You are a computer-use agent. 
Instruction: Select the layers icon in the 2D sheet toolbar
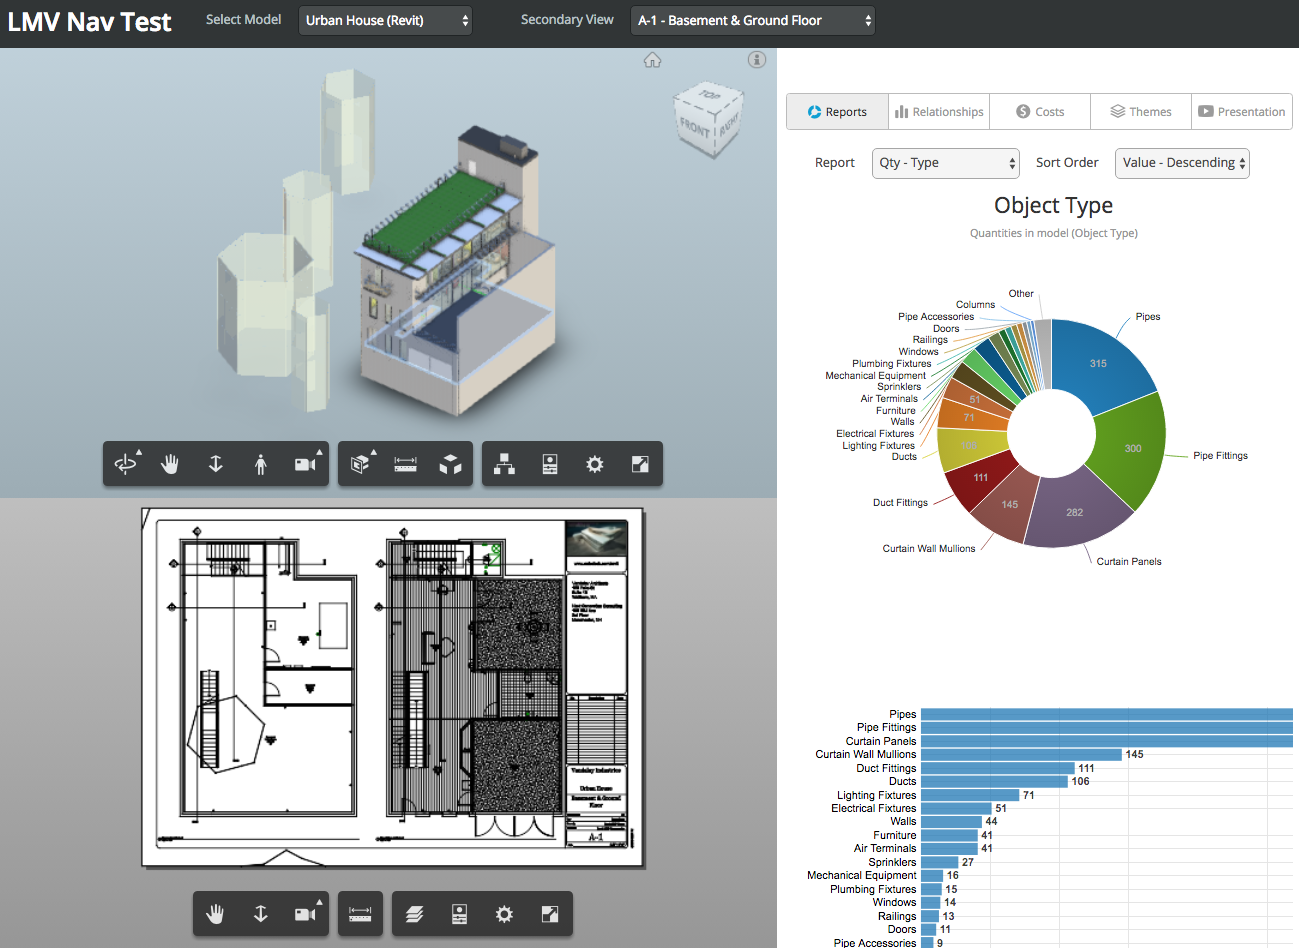point(414,913)
